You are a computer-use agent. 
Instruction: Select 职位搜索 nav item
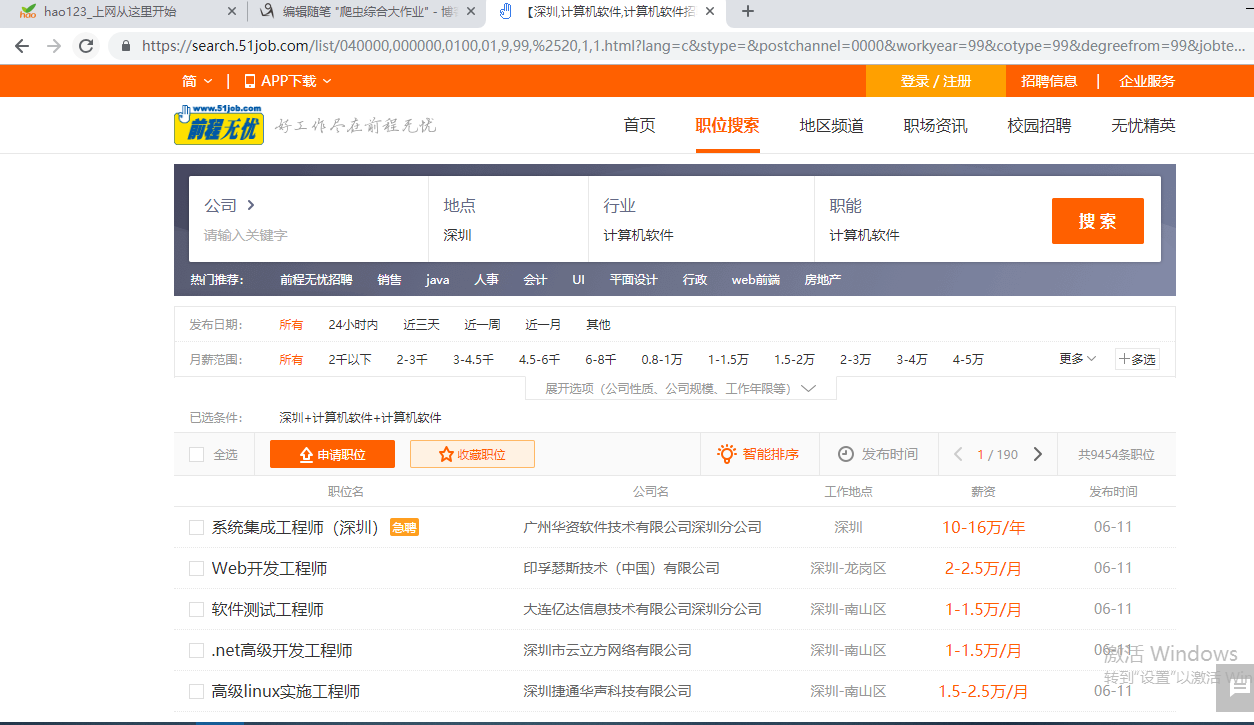pyautogui.click(x=727, y=125)
